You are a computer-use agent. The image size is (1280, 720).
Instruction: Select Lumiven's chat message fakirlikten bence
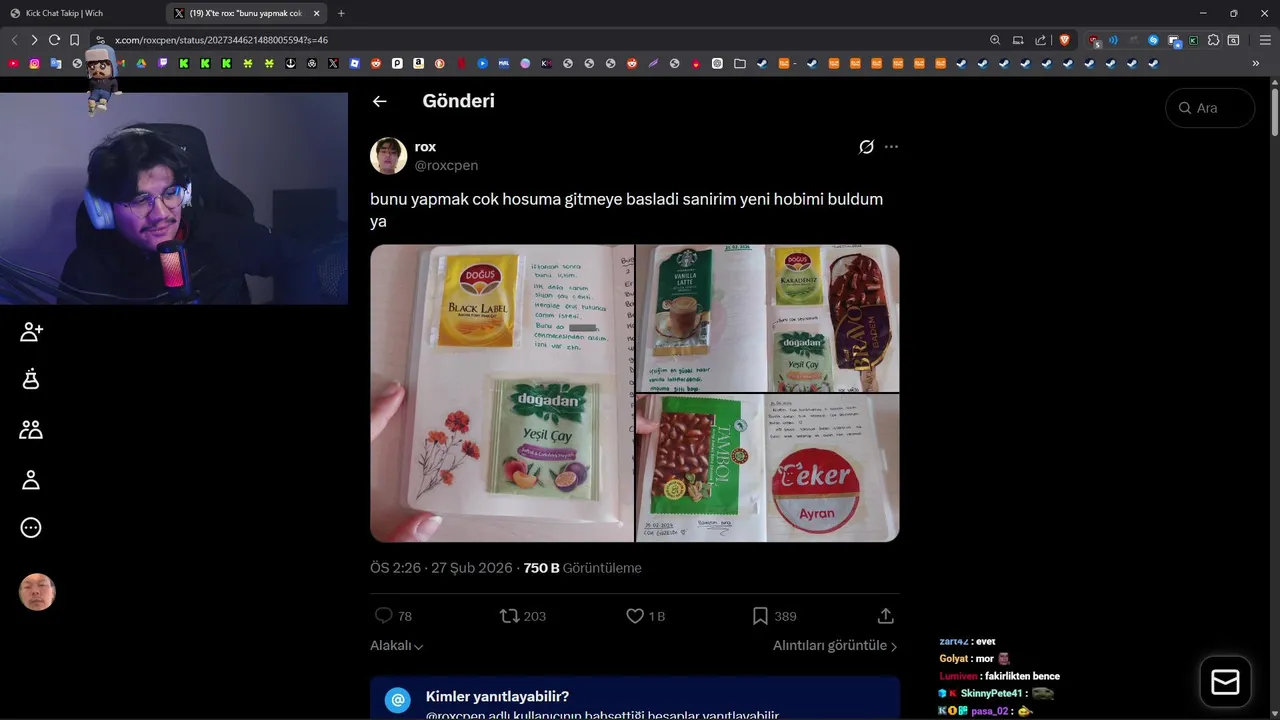(1022, 676)
